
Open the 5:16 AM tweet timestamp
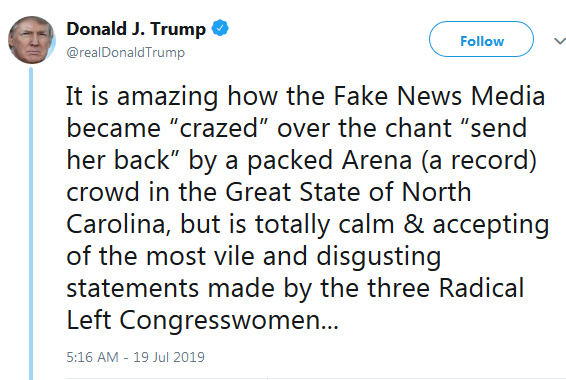92,357
